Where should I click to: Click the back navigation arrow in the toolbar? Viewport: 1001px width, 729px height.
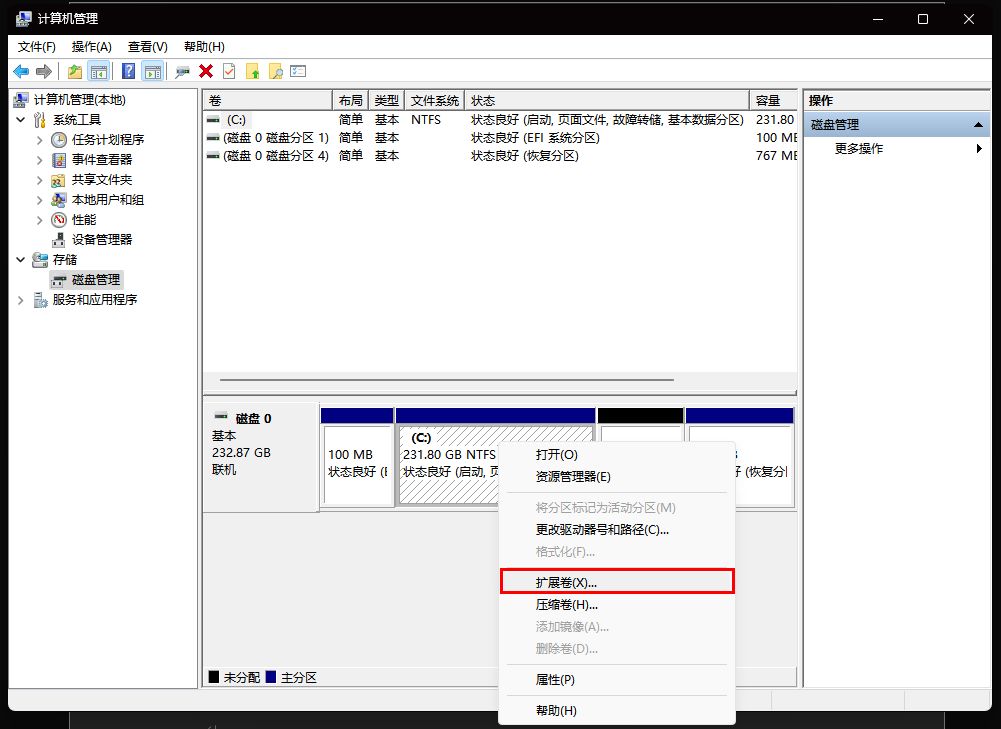pyautogui.click(x=20, y=71)
